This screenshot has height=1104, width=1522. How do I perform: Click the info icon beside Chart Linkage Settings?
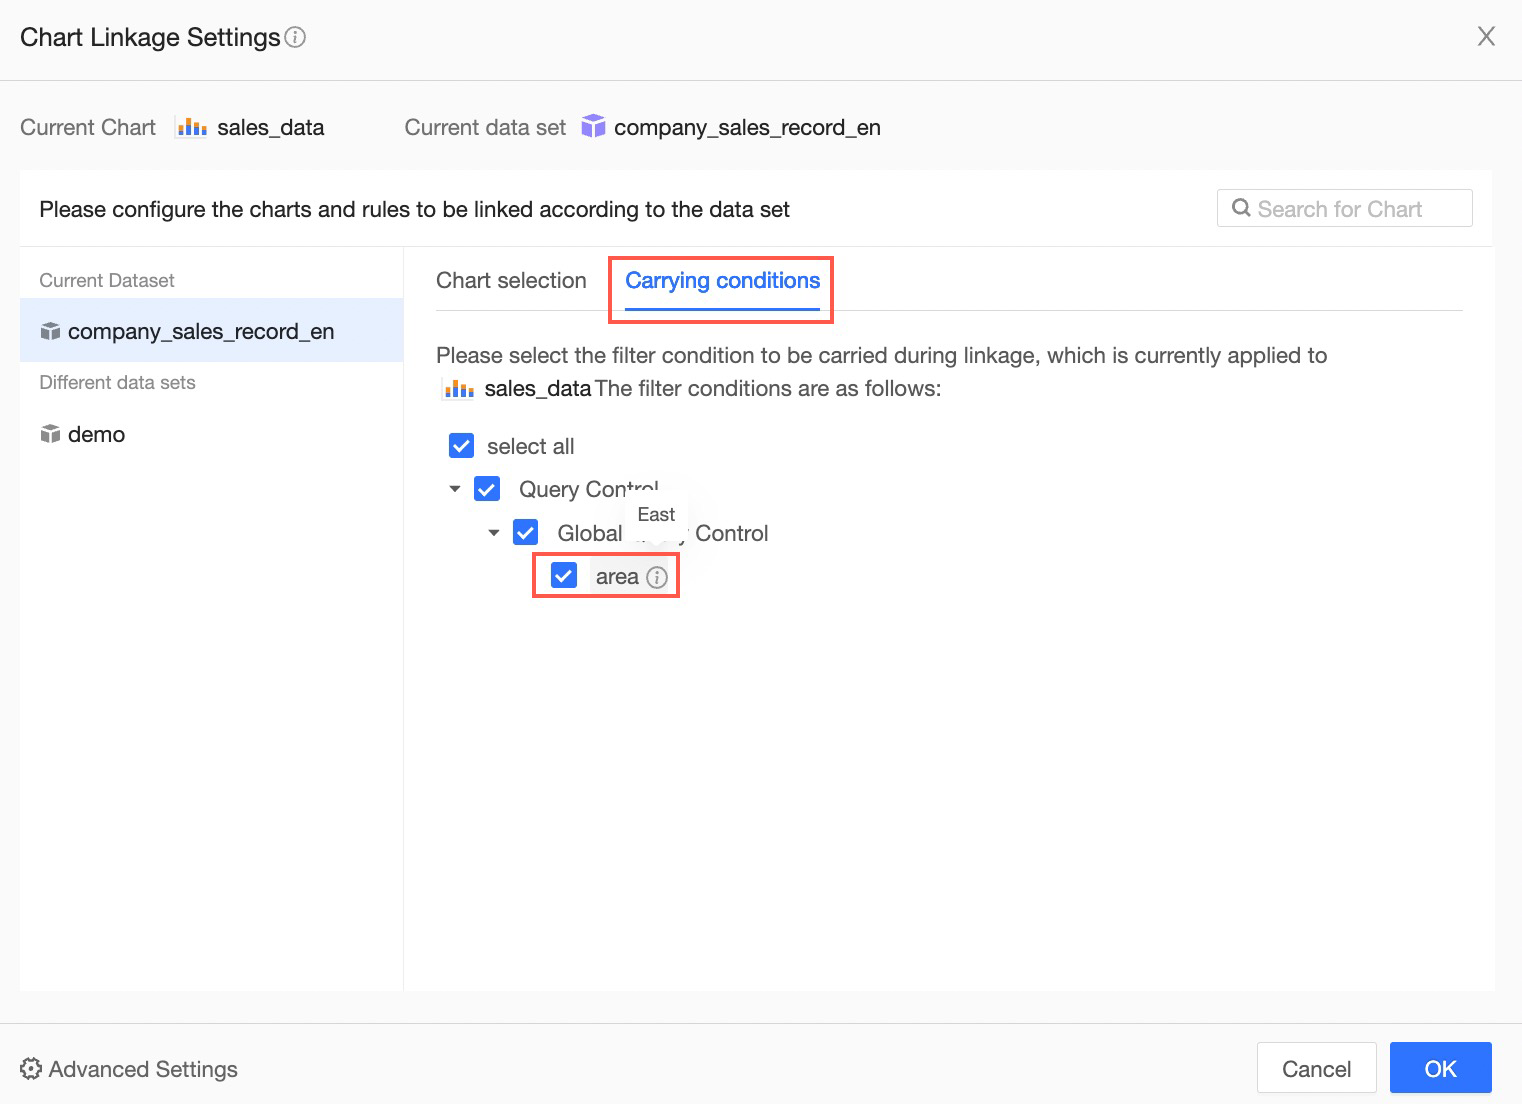295,38
